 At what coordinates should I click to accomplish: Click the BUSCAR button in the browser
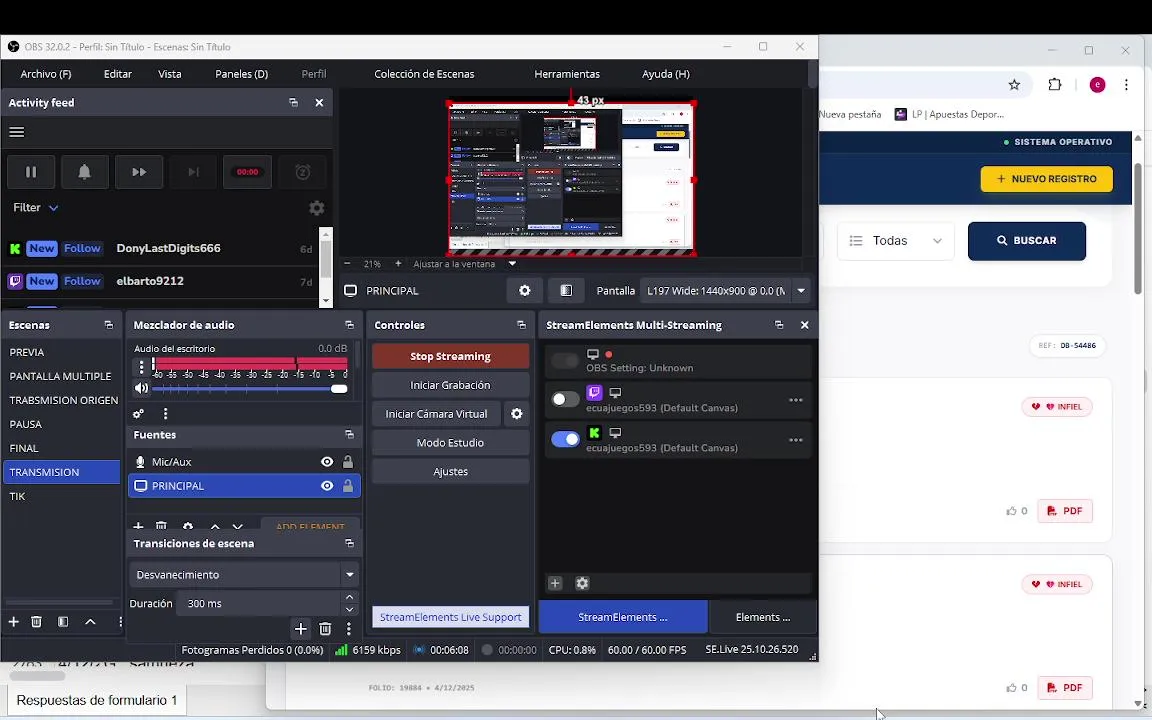(1026, 241)
